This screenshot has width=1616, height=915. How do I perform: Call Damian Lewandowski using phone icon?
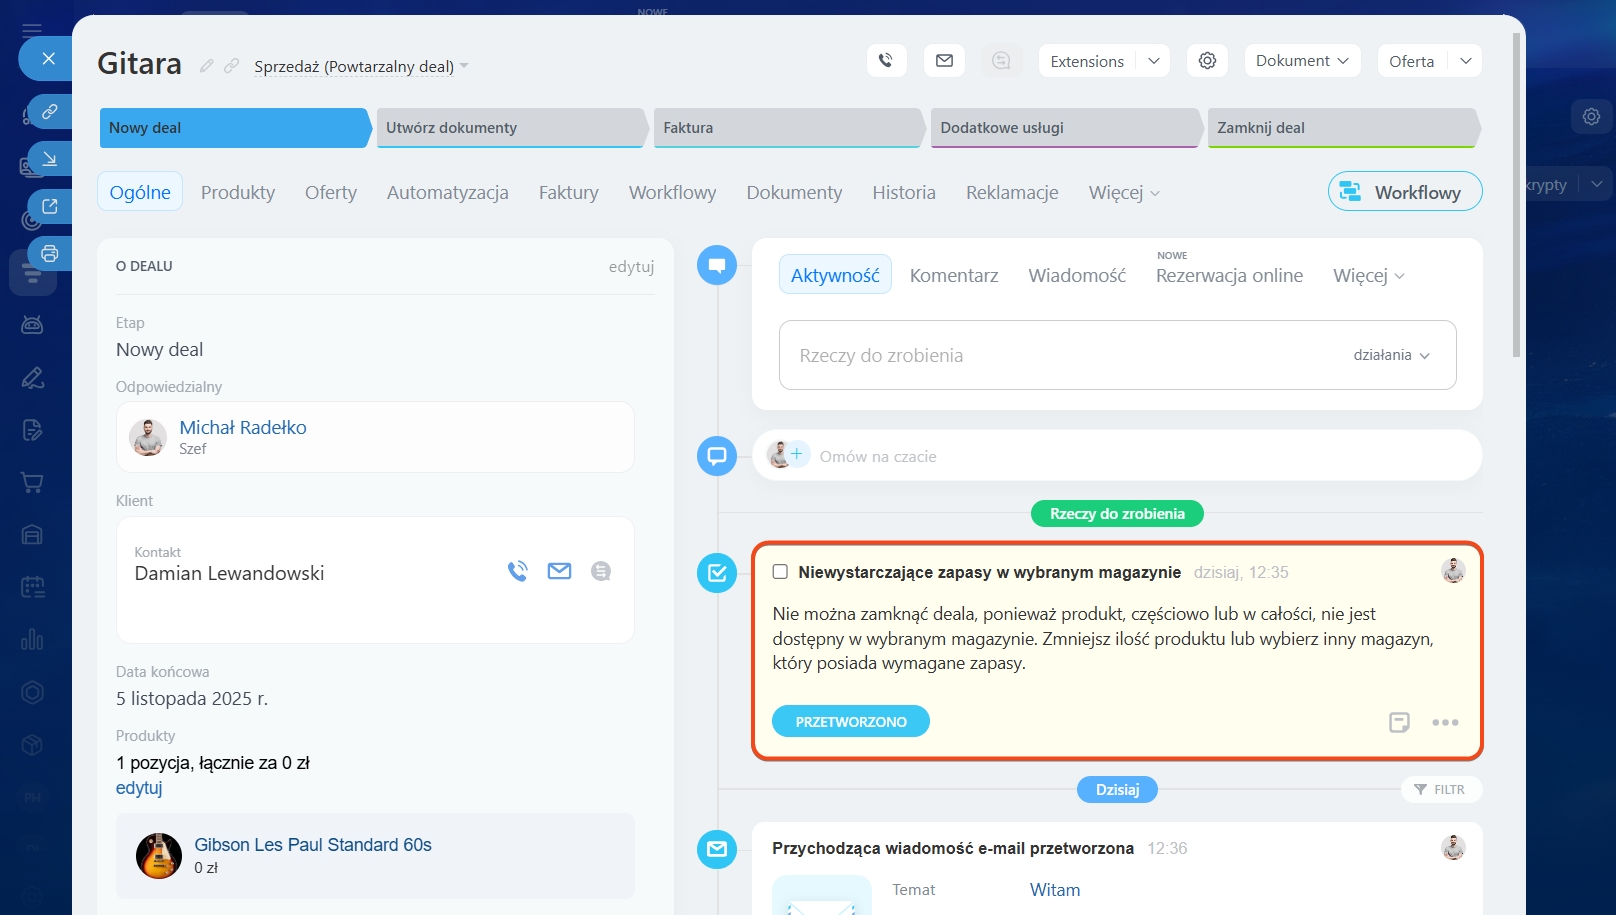click(517, 571)
